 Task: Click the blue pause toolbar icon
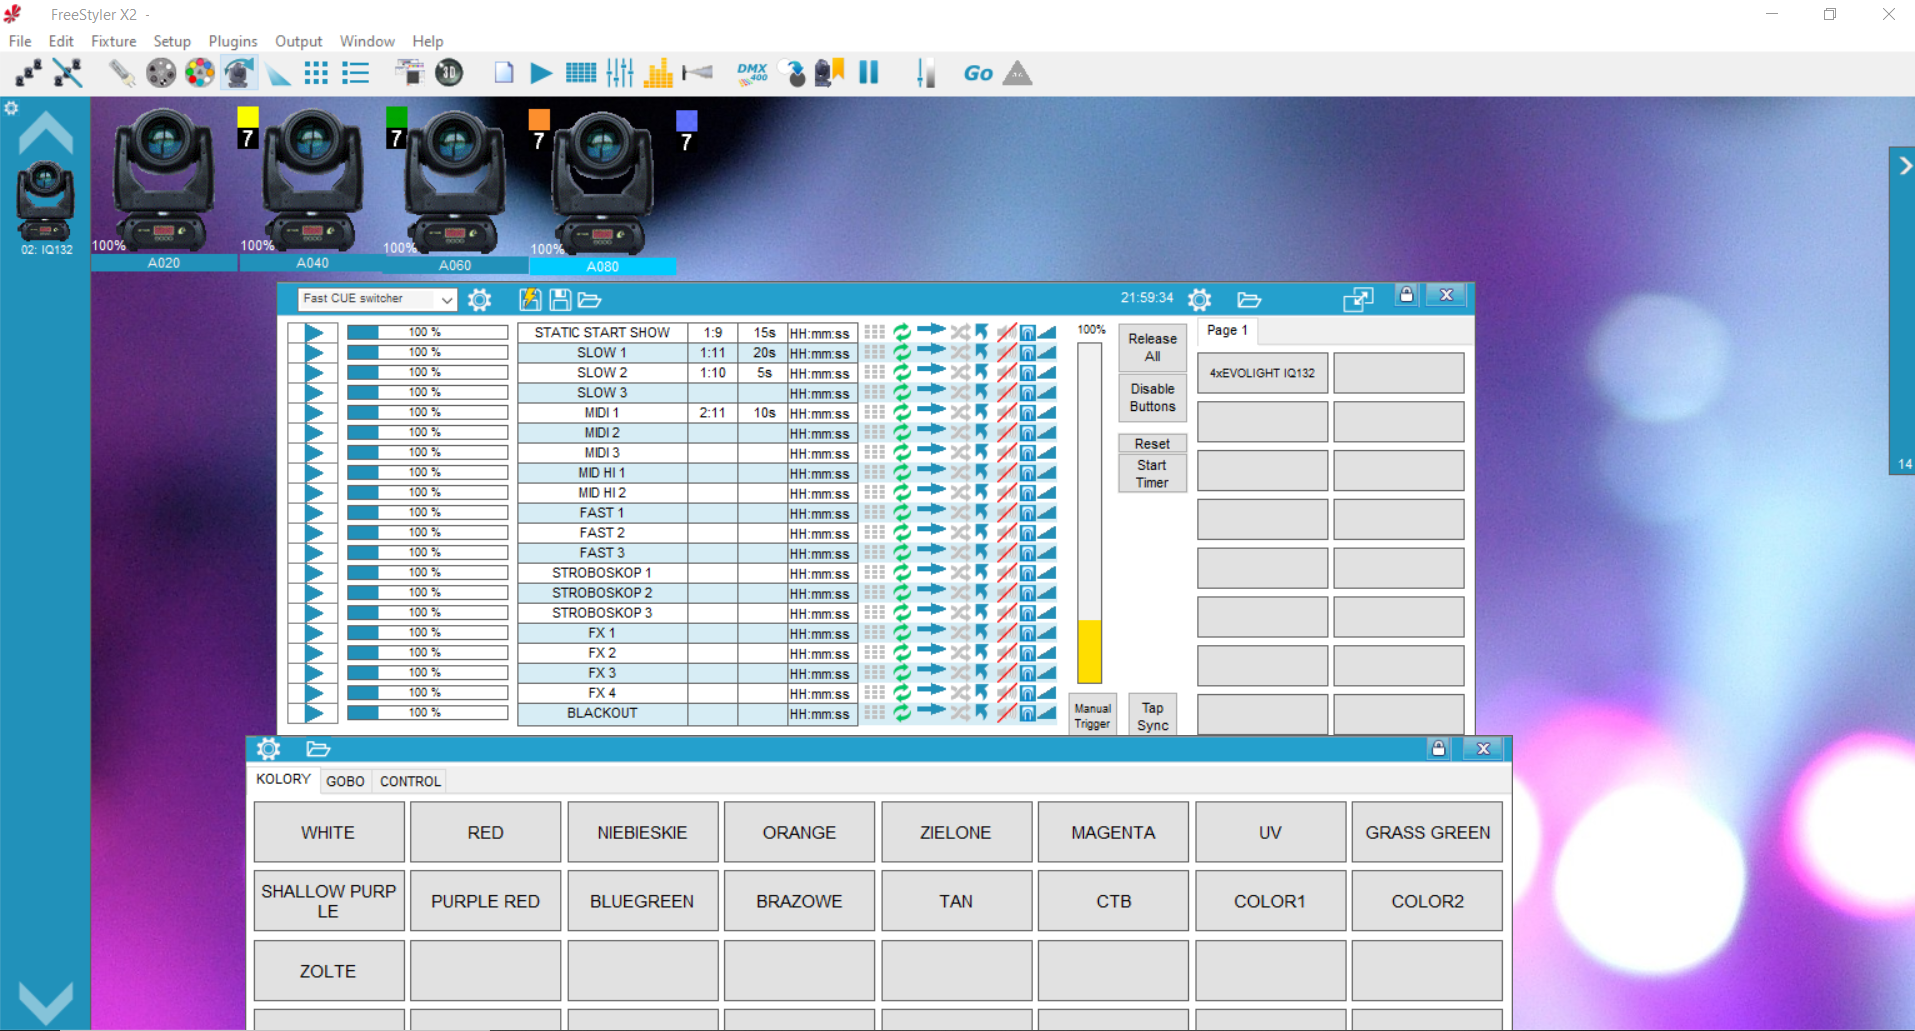pos(868,72)
